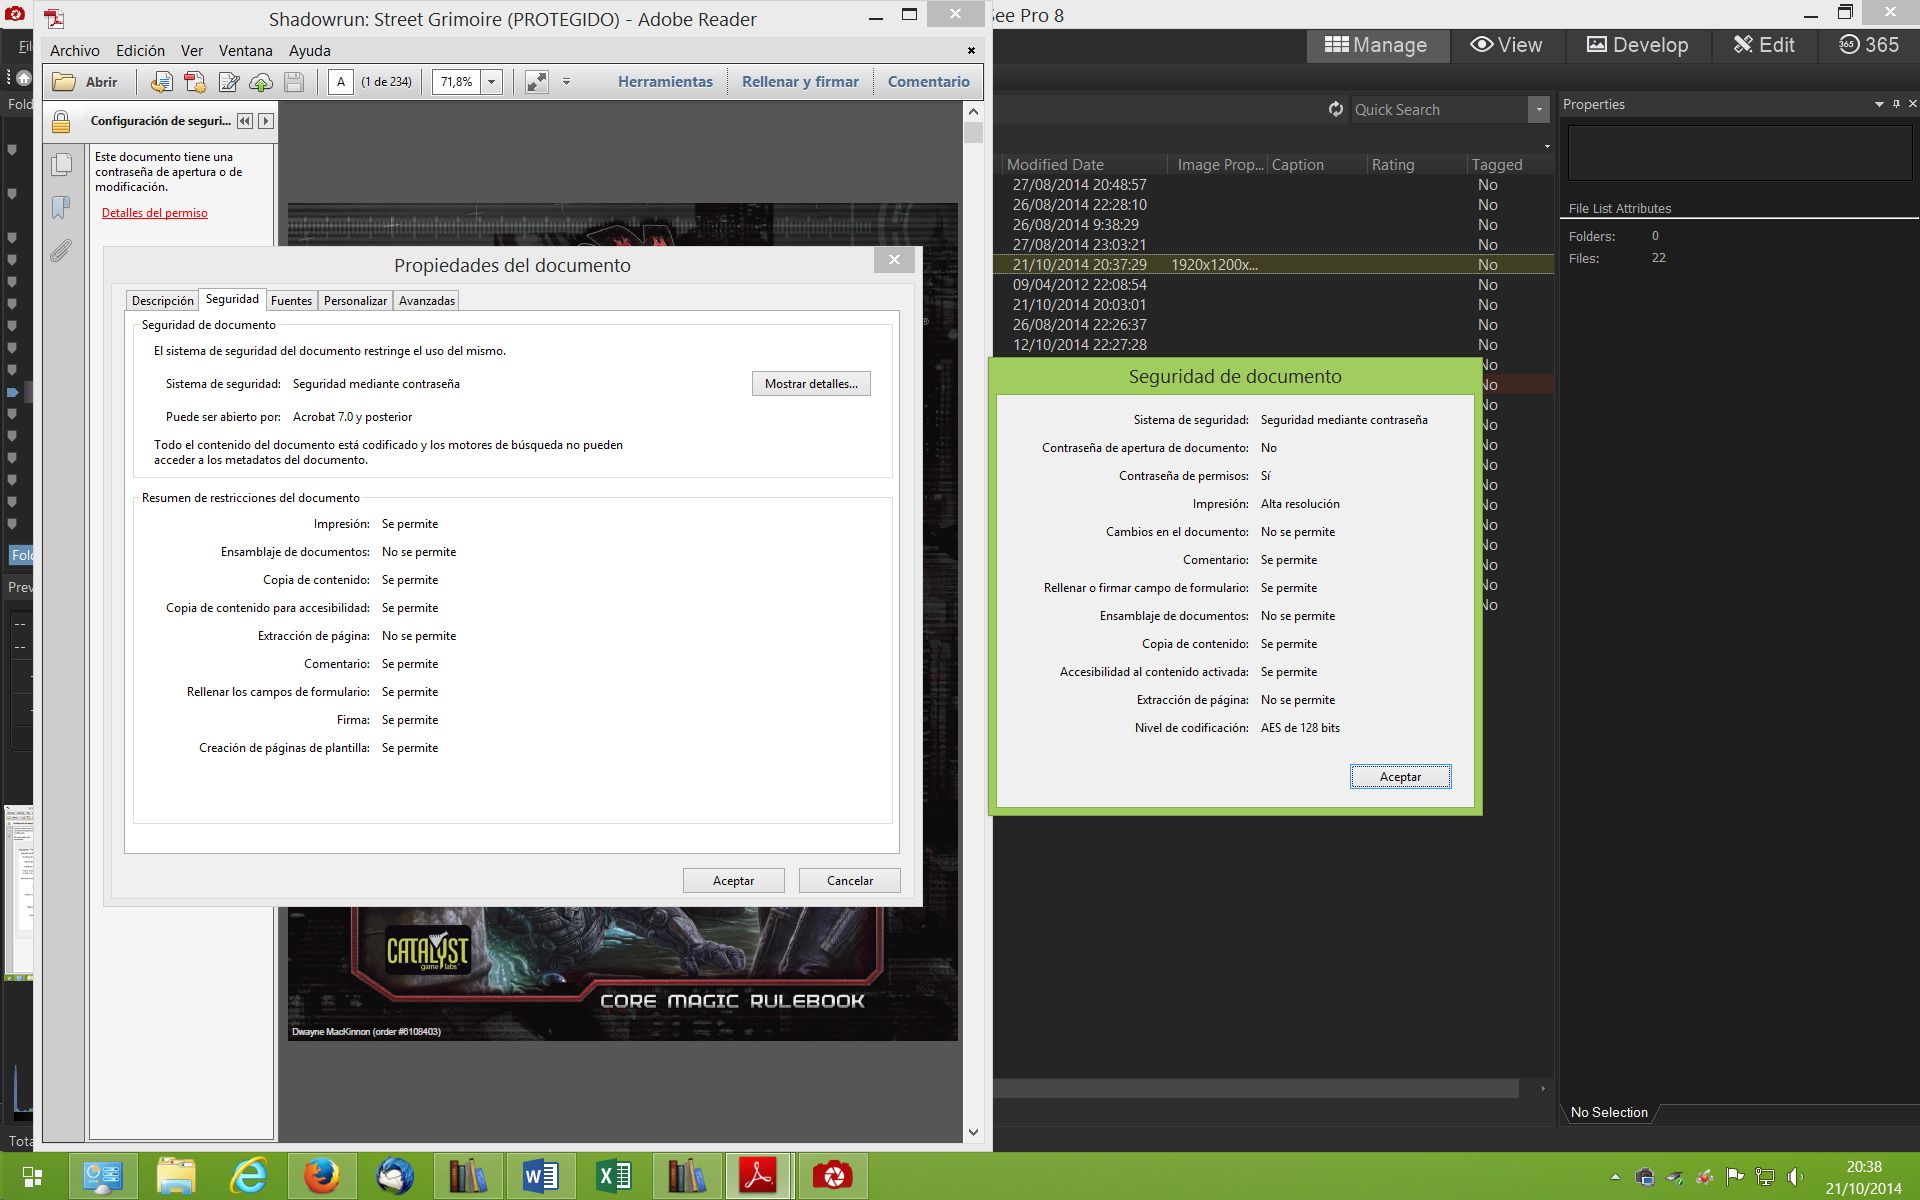This screenshot has height=1200, width=1920.
Task: Open the Rellenar y firmar pane
Action: [800, 82]
